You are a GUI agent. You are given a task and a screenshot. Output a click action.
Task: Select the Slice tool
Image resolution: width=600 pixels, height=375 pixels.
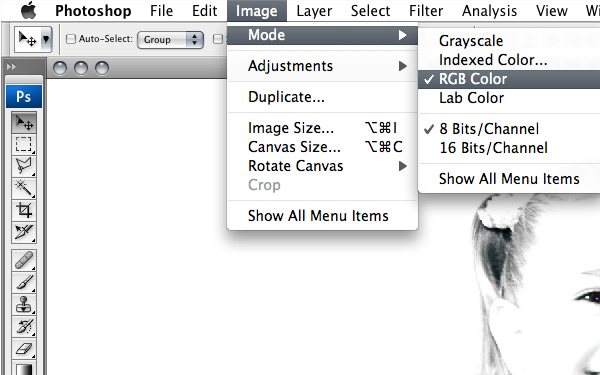click(24, 232)
